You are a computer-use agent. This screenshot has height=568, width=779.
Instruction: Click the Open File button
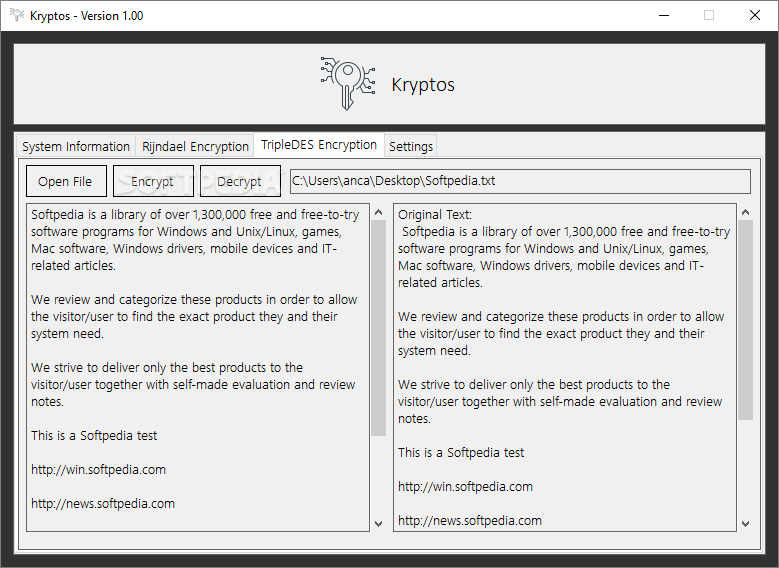(x=66, y=181)
